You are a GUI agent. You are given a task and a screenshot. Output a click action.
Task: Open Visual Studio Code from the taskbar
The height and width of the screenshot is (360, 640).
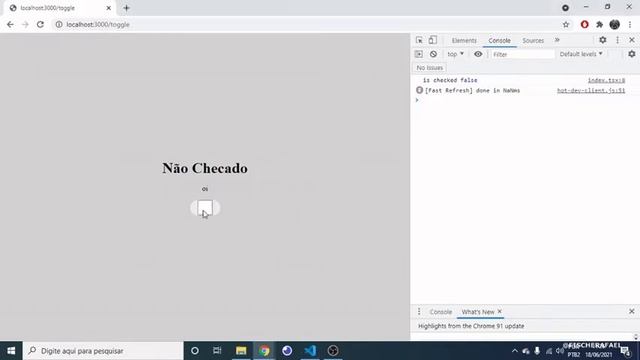pos(310,351)
